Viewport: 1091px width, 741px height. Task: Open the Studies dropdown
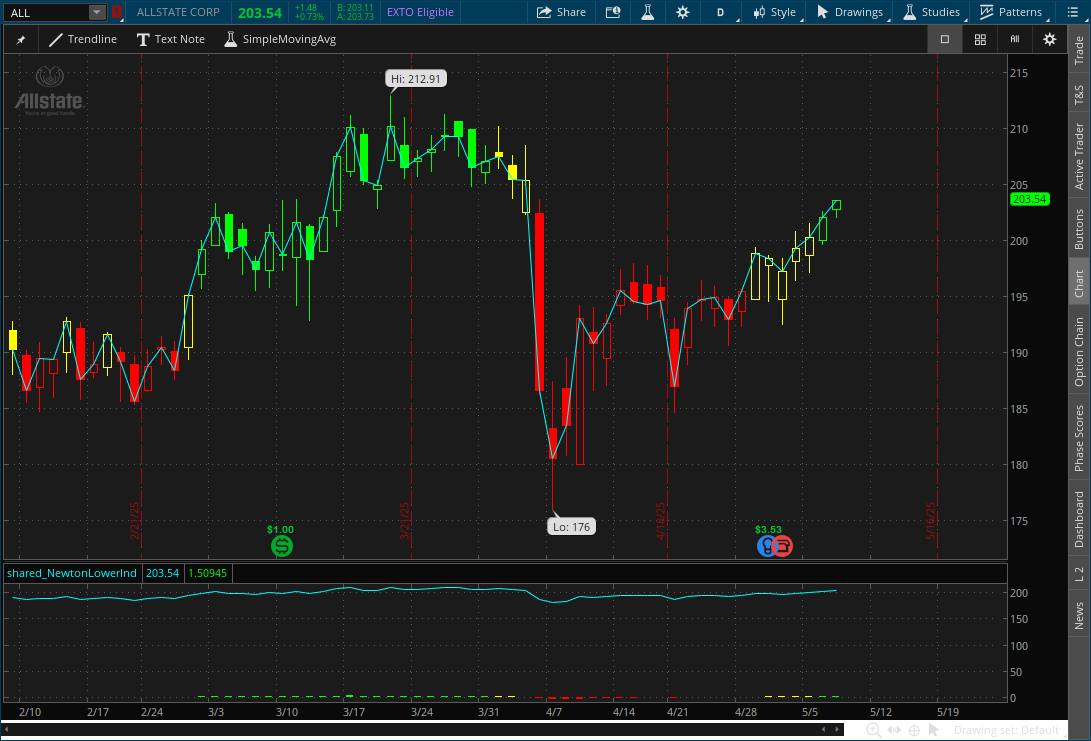pos(932,12)
